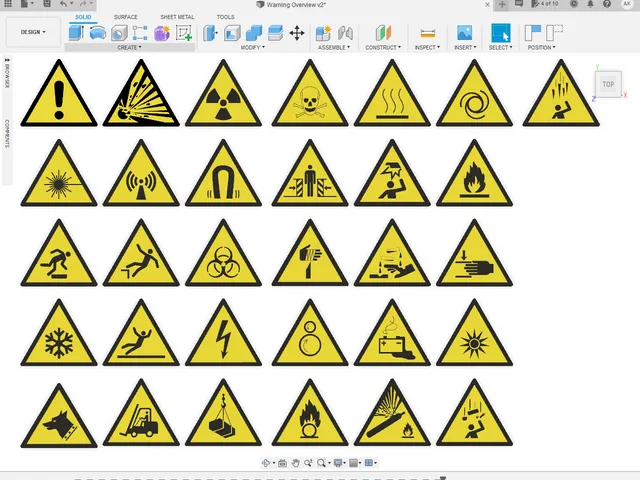The image size is (640, 480).
Task: Select the Measure tool icon
Action: 427,33
